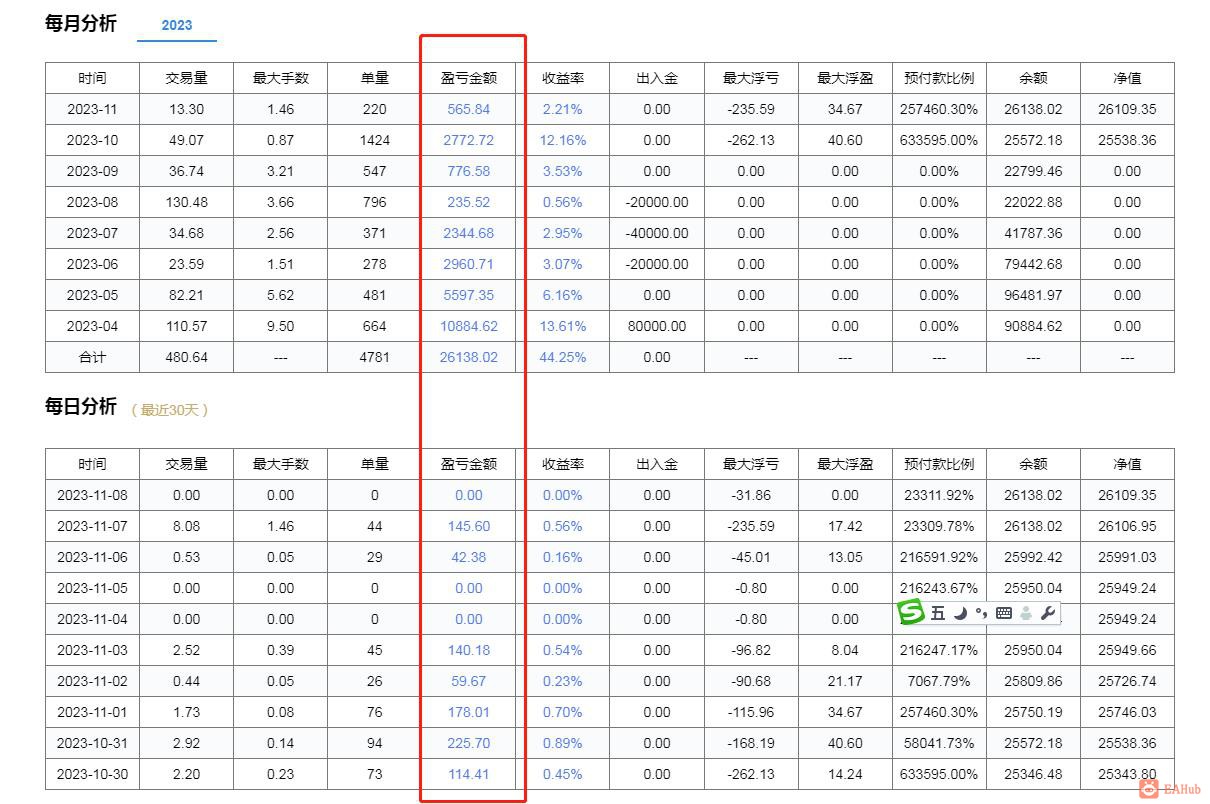Viewport: 1210px width, 804px height.
Task: Click the 96481.97 balance cell for 2023-05
Action: click(1033, 295)
